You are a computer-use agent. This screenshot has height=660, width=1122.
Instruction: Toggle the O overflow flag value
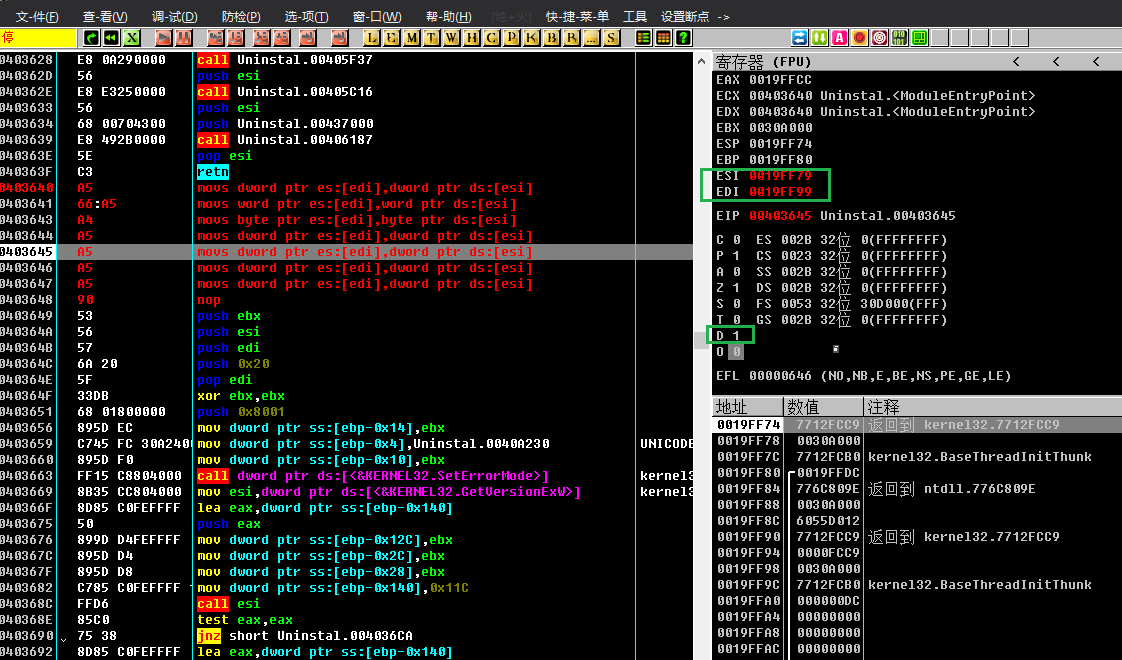[x=737, y=352]
